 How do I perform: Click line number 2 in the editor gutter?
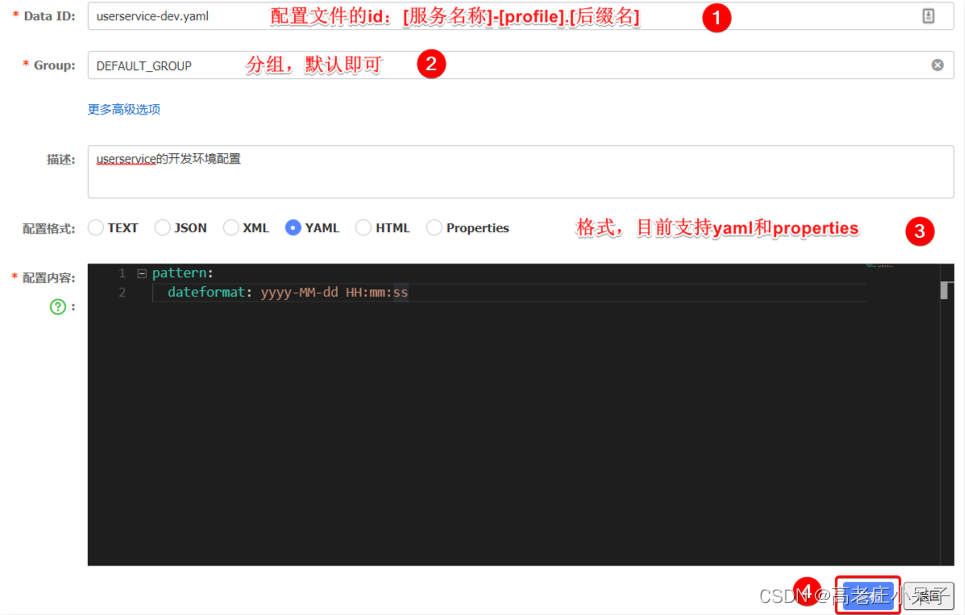point(121,292)
